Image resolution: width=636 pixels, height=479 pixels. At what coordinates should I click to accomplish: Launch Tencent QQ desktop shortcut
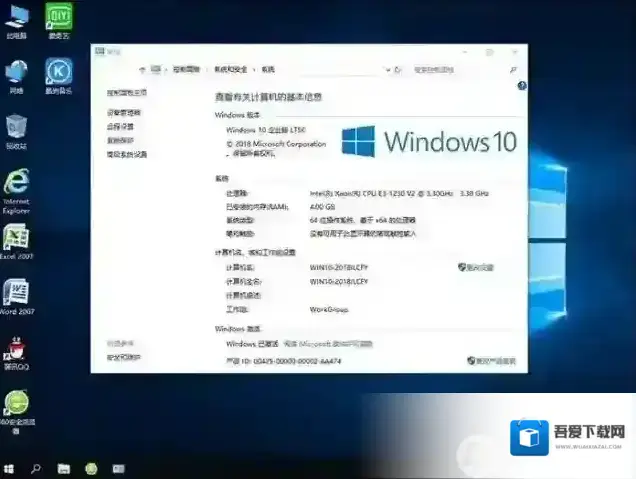[16, 350]
